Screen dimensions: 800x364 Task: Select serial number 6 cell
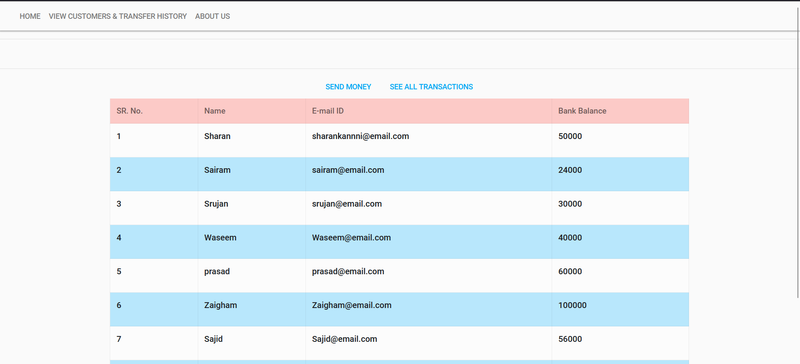tap(154, 309)
